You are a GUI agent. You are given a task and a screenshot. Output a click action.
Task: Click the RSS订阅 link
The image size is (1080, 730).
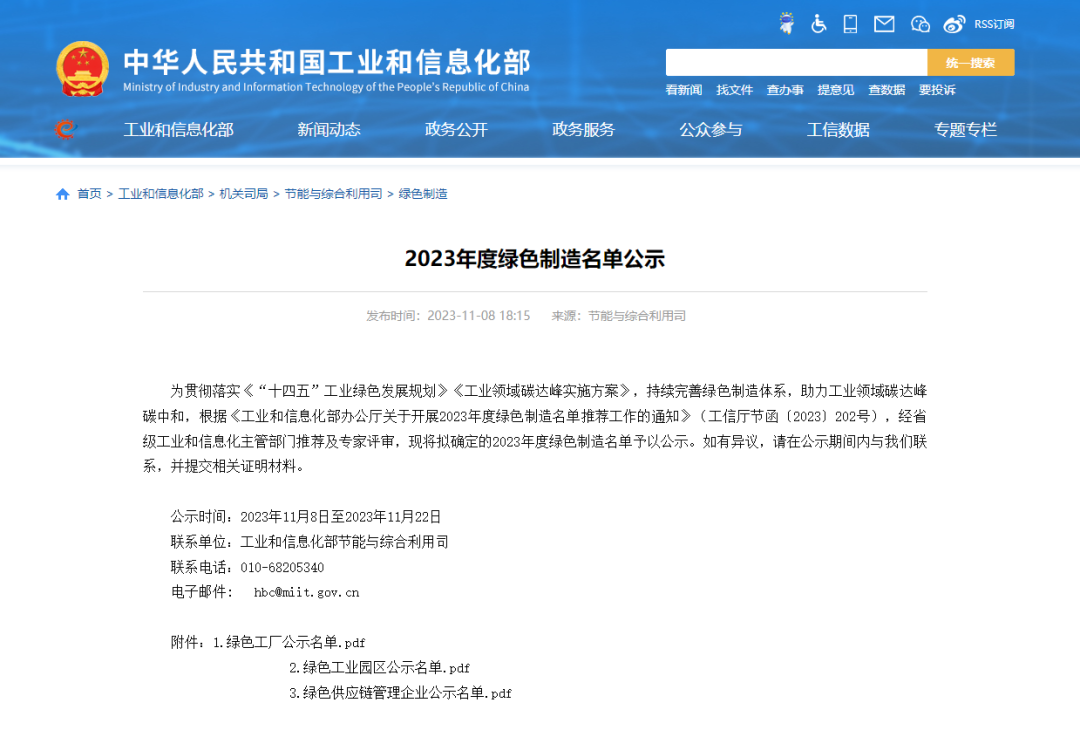coord(994,24)
